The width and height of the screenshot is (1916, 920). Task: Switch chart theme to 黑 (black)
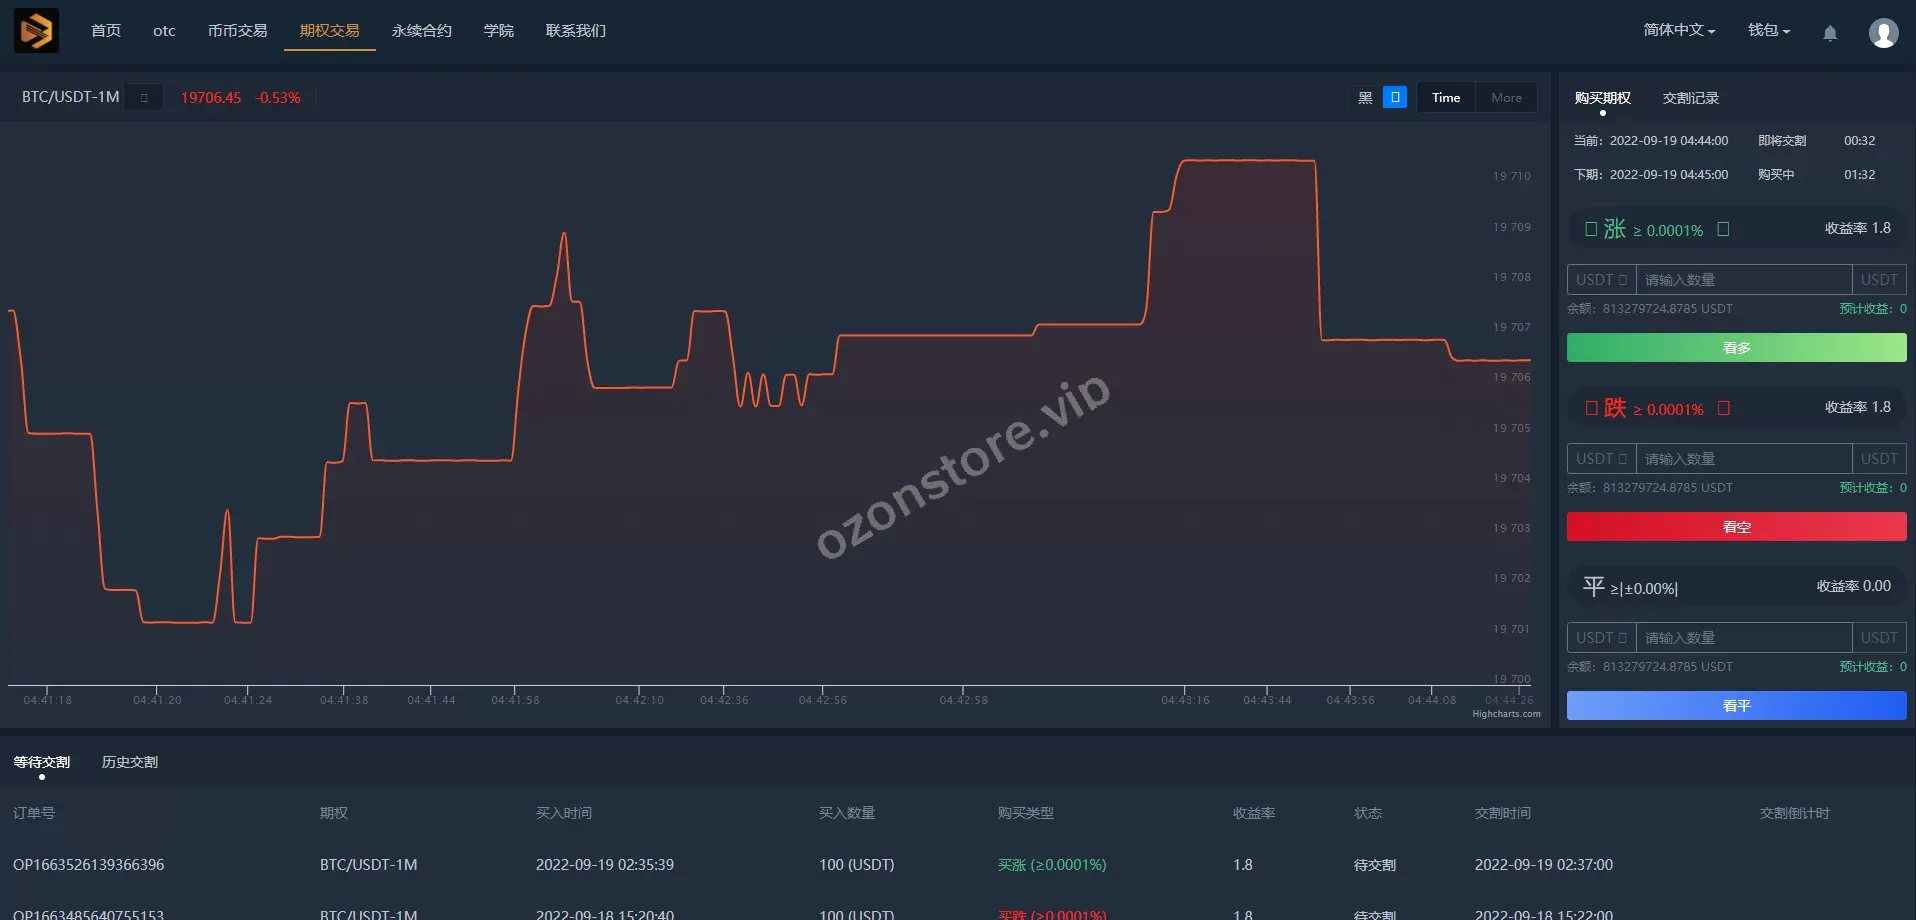pos(1365,97)
